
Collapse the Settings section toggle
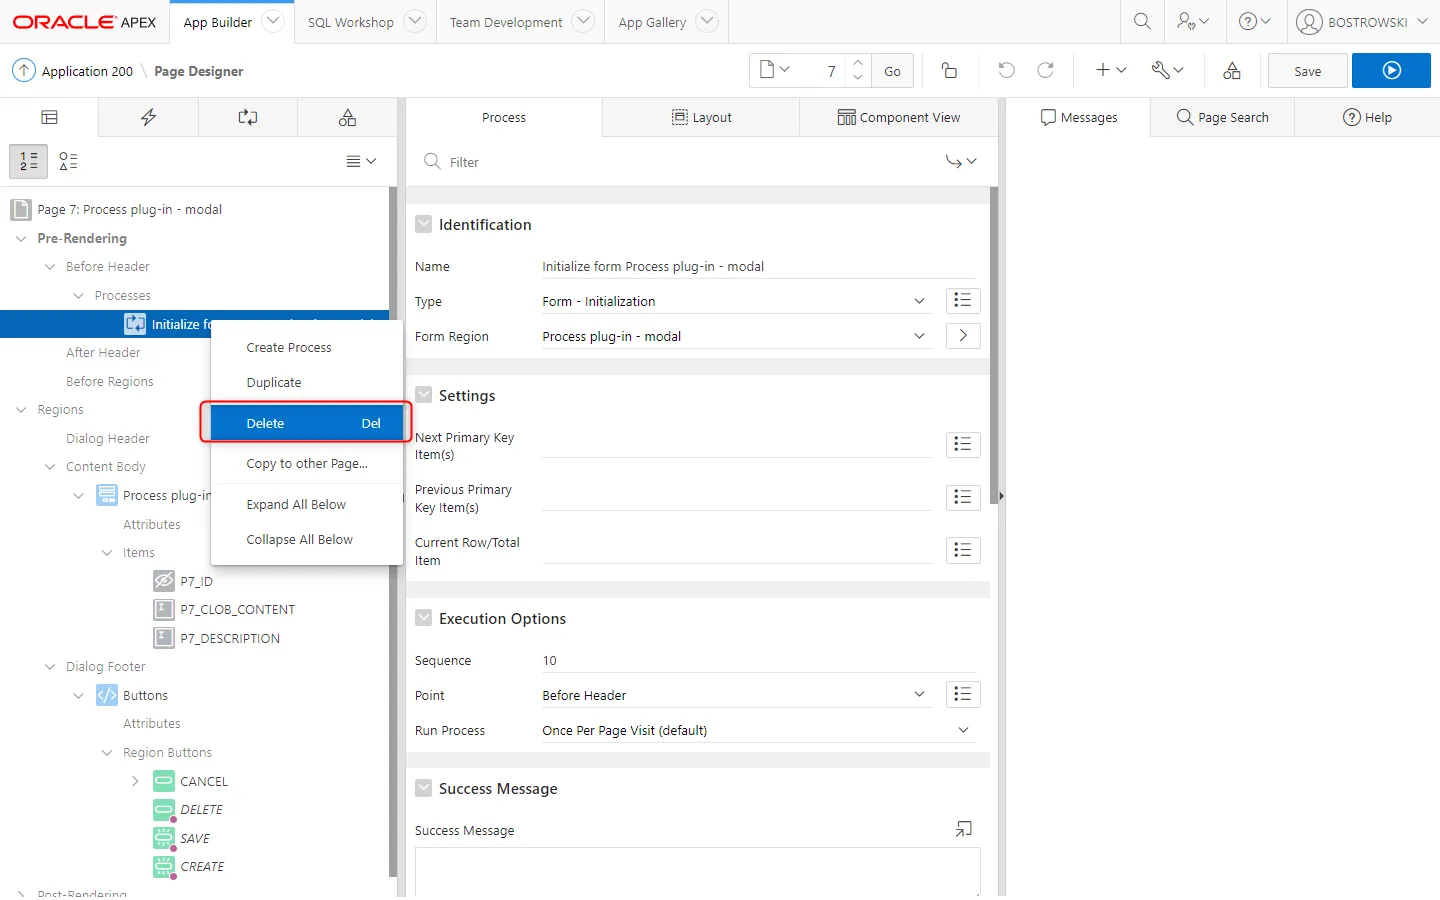click(x=424, y=396)
